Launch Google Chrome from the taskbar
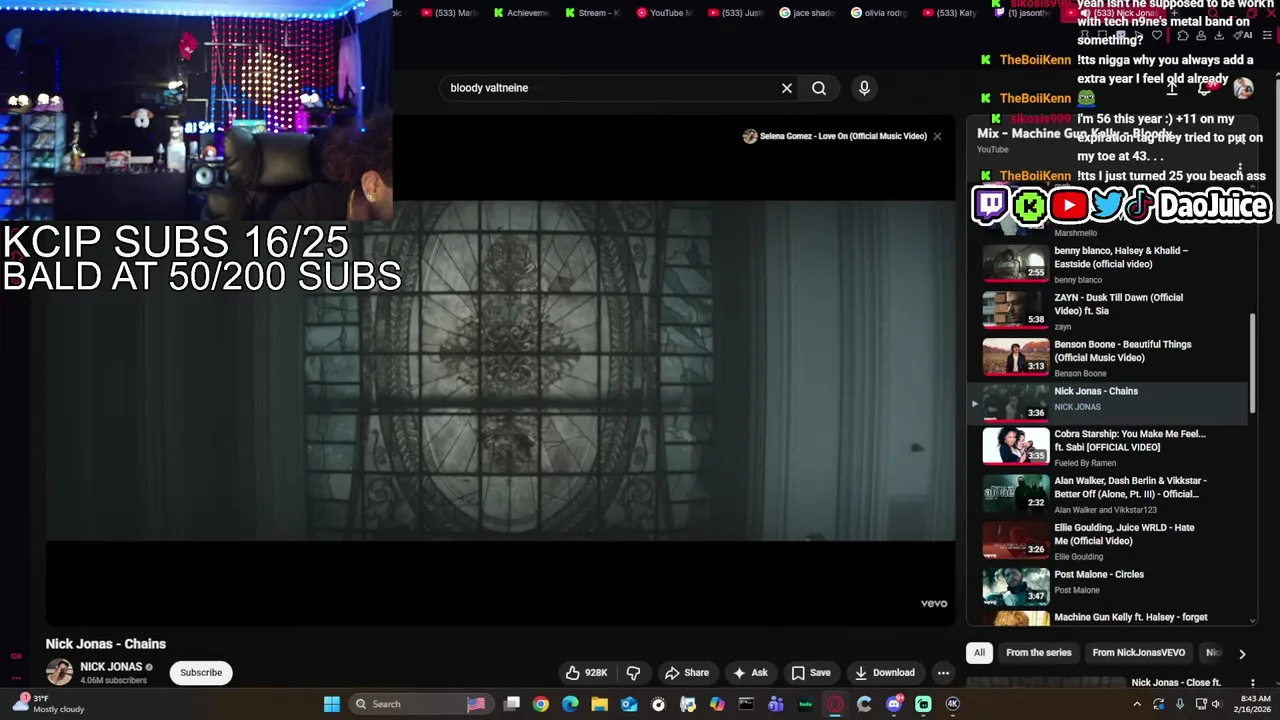The height and width of the screenshot is (720, 1280). coord(541,704)
